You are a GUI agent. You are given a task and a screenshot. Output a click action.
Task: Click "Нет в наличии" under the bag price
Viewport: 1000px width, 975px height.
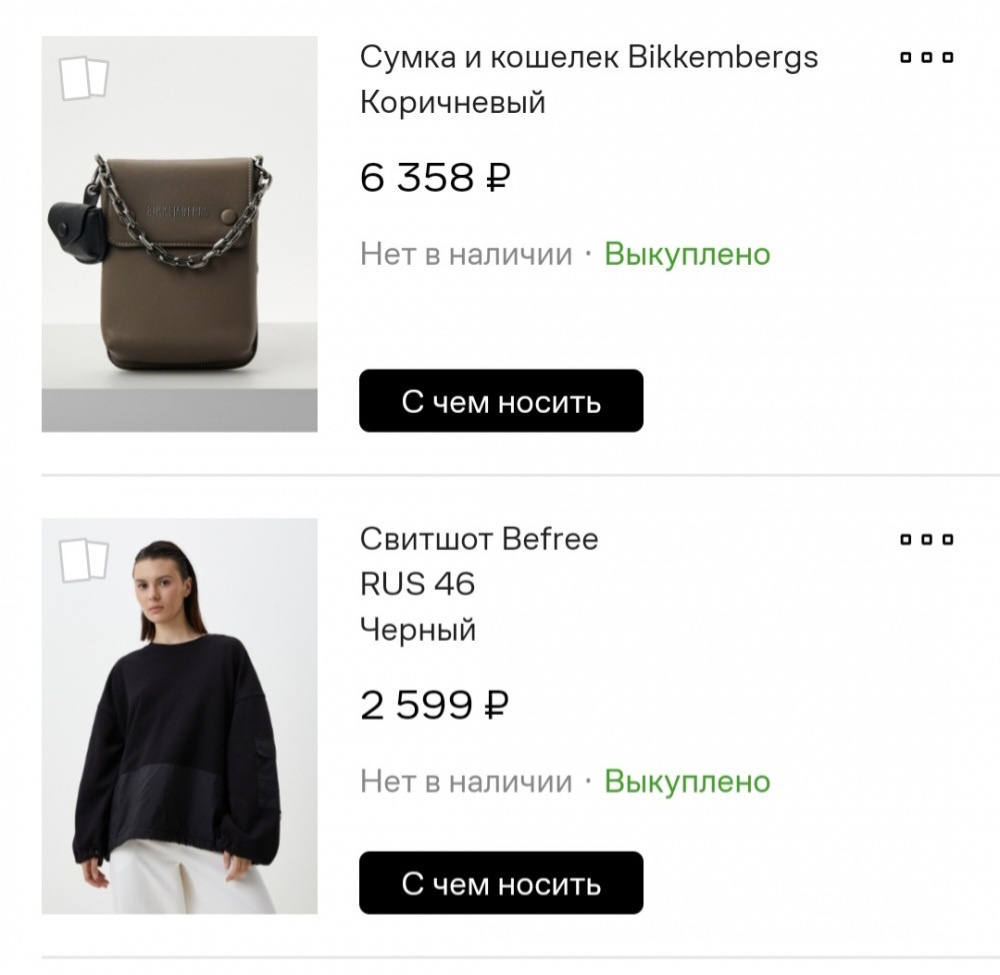pos(466,254)
